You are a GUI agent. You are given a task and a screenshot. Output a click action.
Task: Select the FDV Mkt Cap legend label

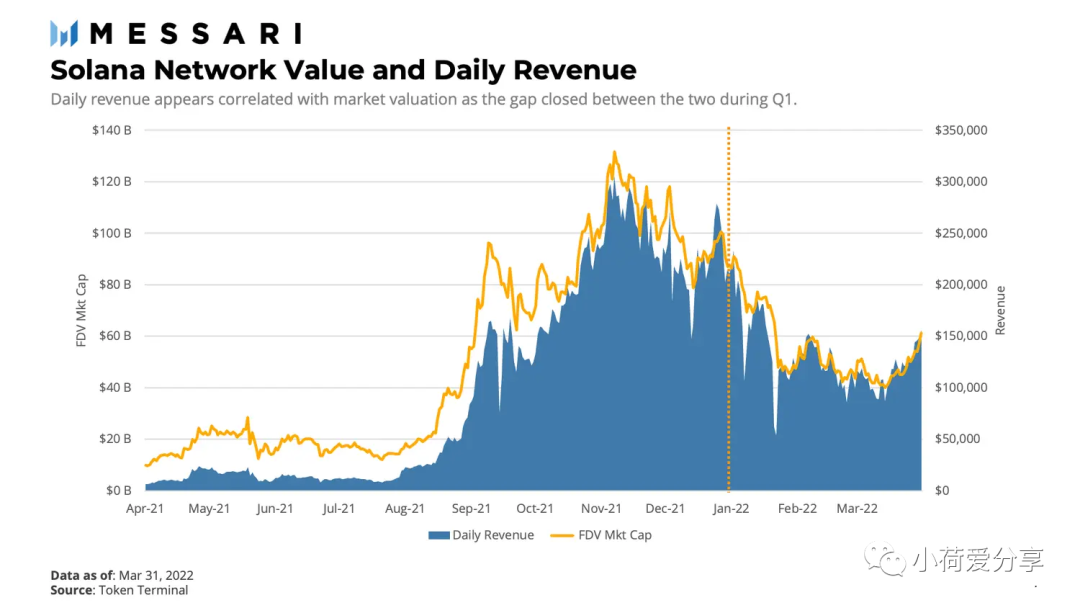coord(615,535)
